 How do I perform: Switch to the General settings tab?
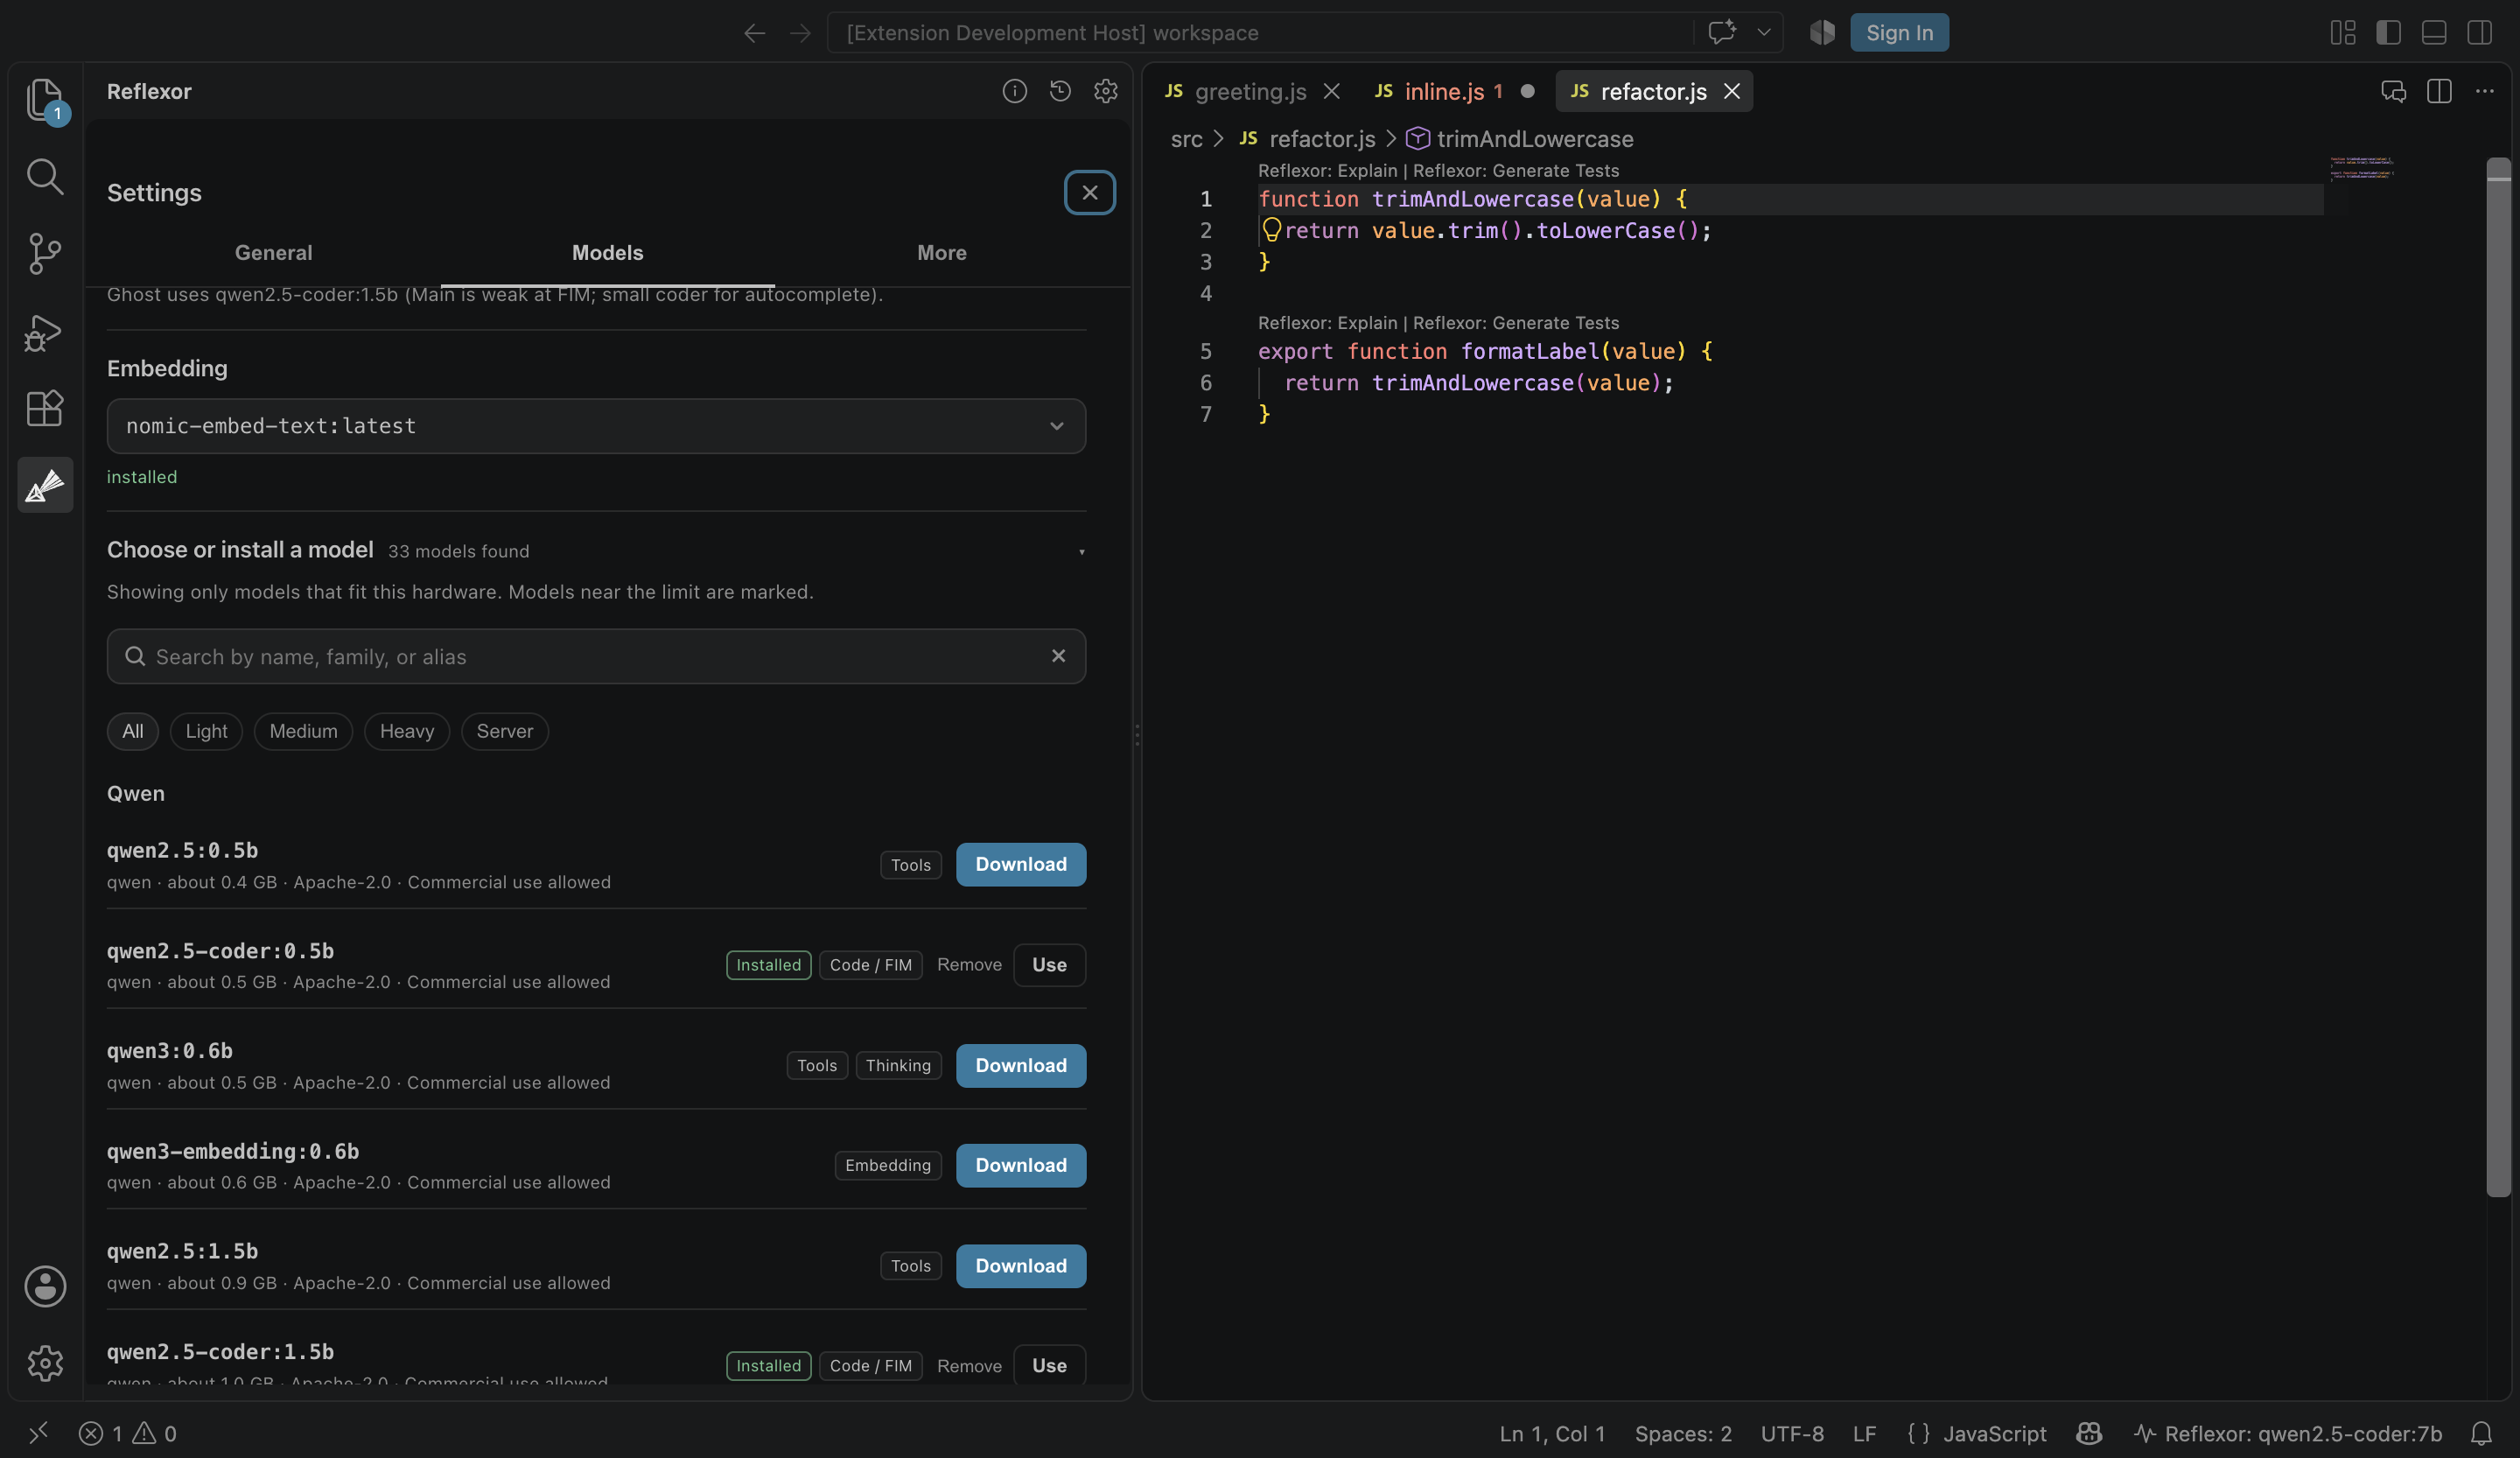tap(273, 253)
